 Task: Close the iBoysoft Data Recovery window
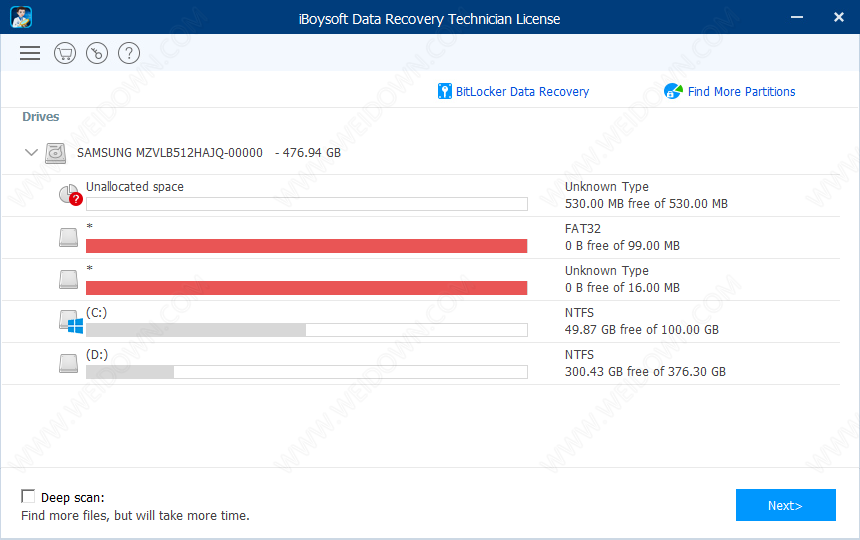click(839, 18)
